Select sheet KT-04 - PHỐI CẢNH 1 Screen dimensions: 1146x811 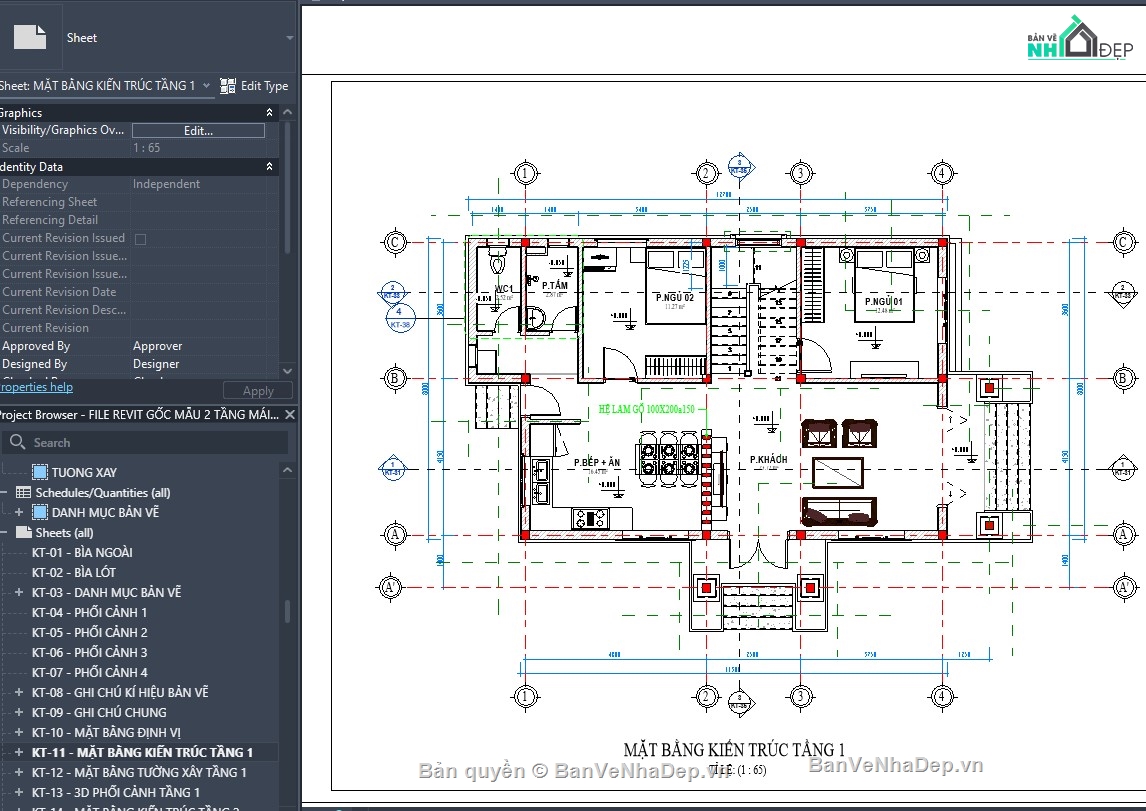(89, 612)
